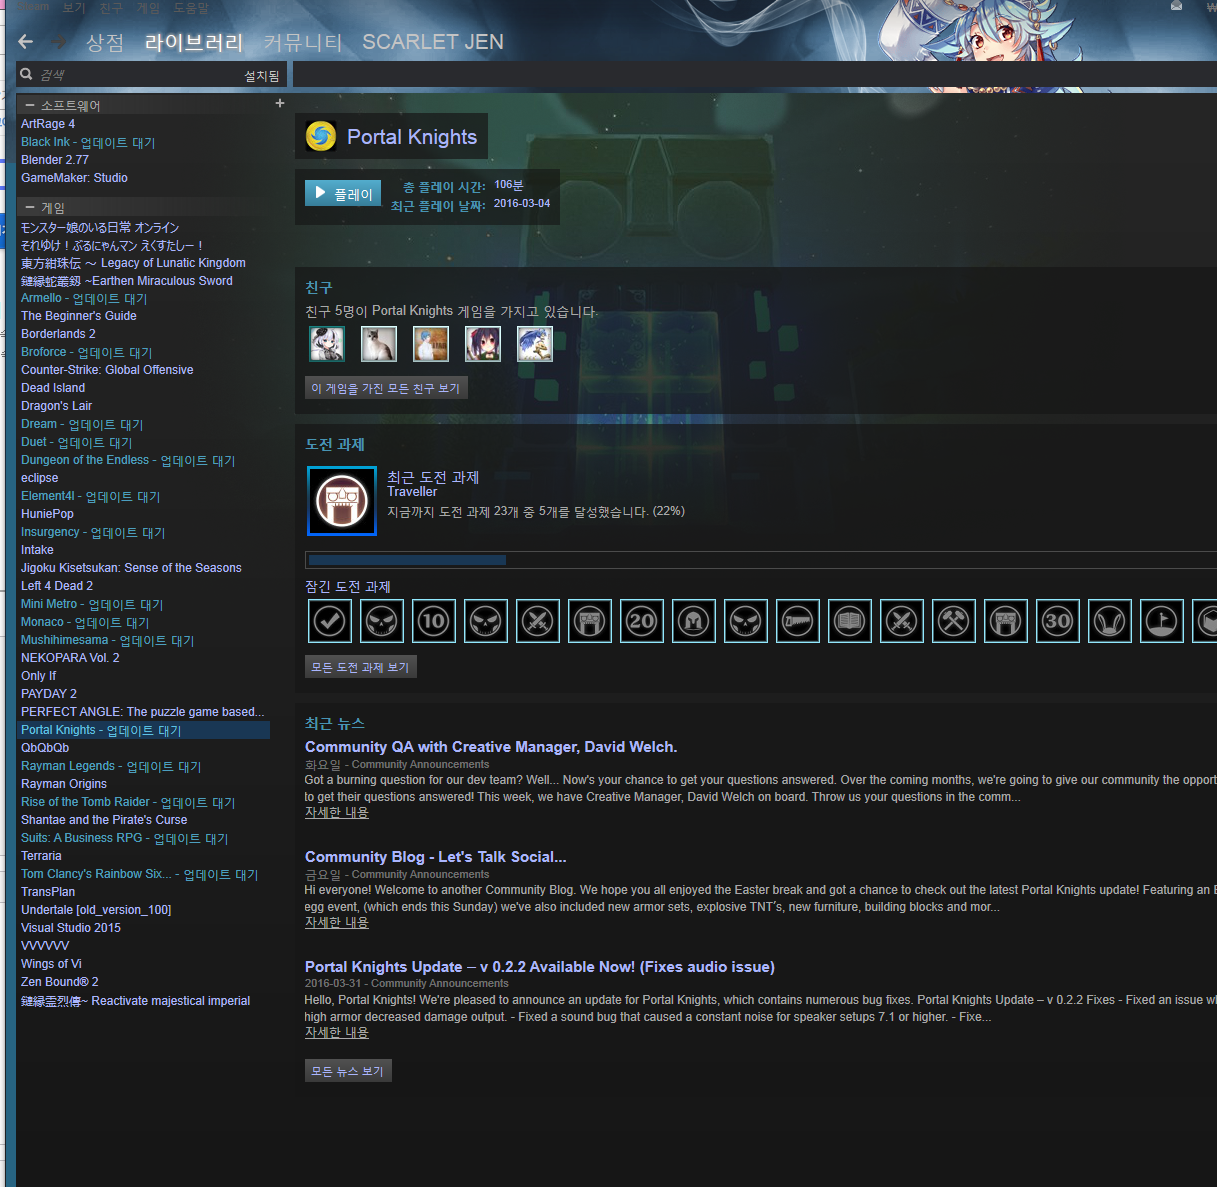Go back with the left arrow
Image resolution: width=1217 pixels, height=1187 pixels.
tap(26, 42)
